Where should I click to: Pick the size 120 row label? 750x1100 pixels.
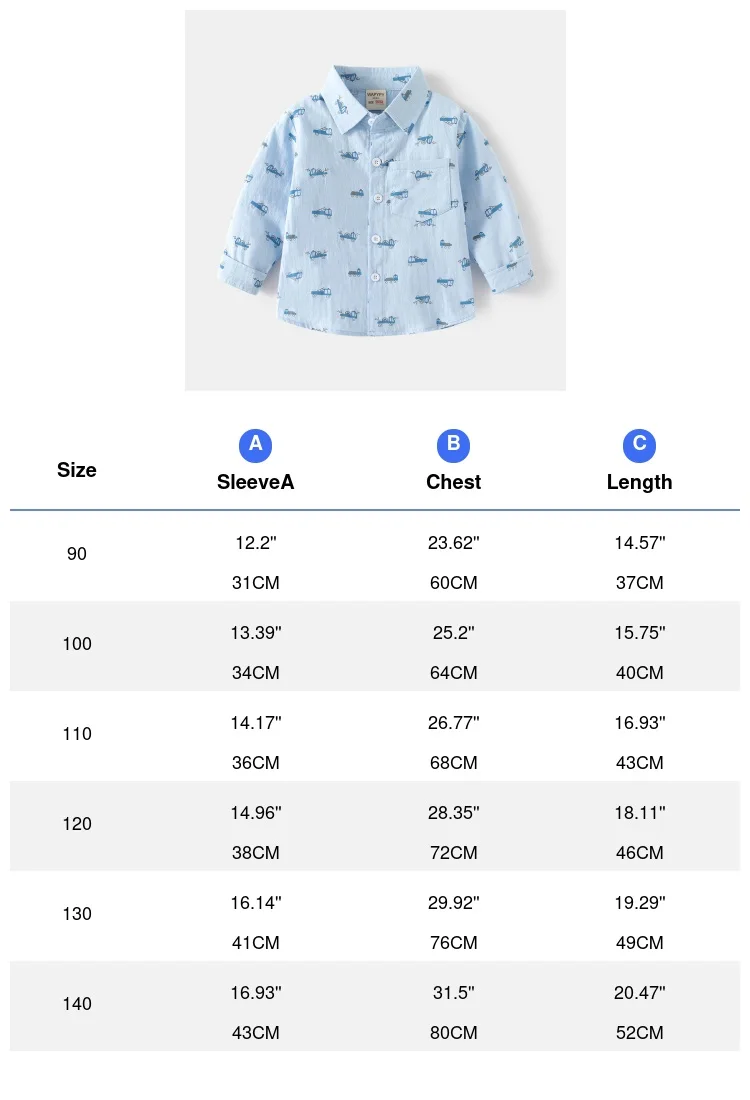(76, 824)
